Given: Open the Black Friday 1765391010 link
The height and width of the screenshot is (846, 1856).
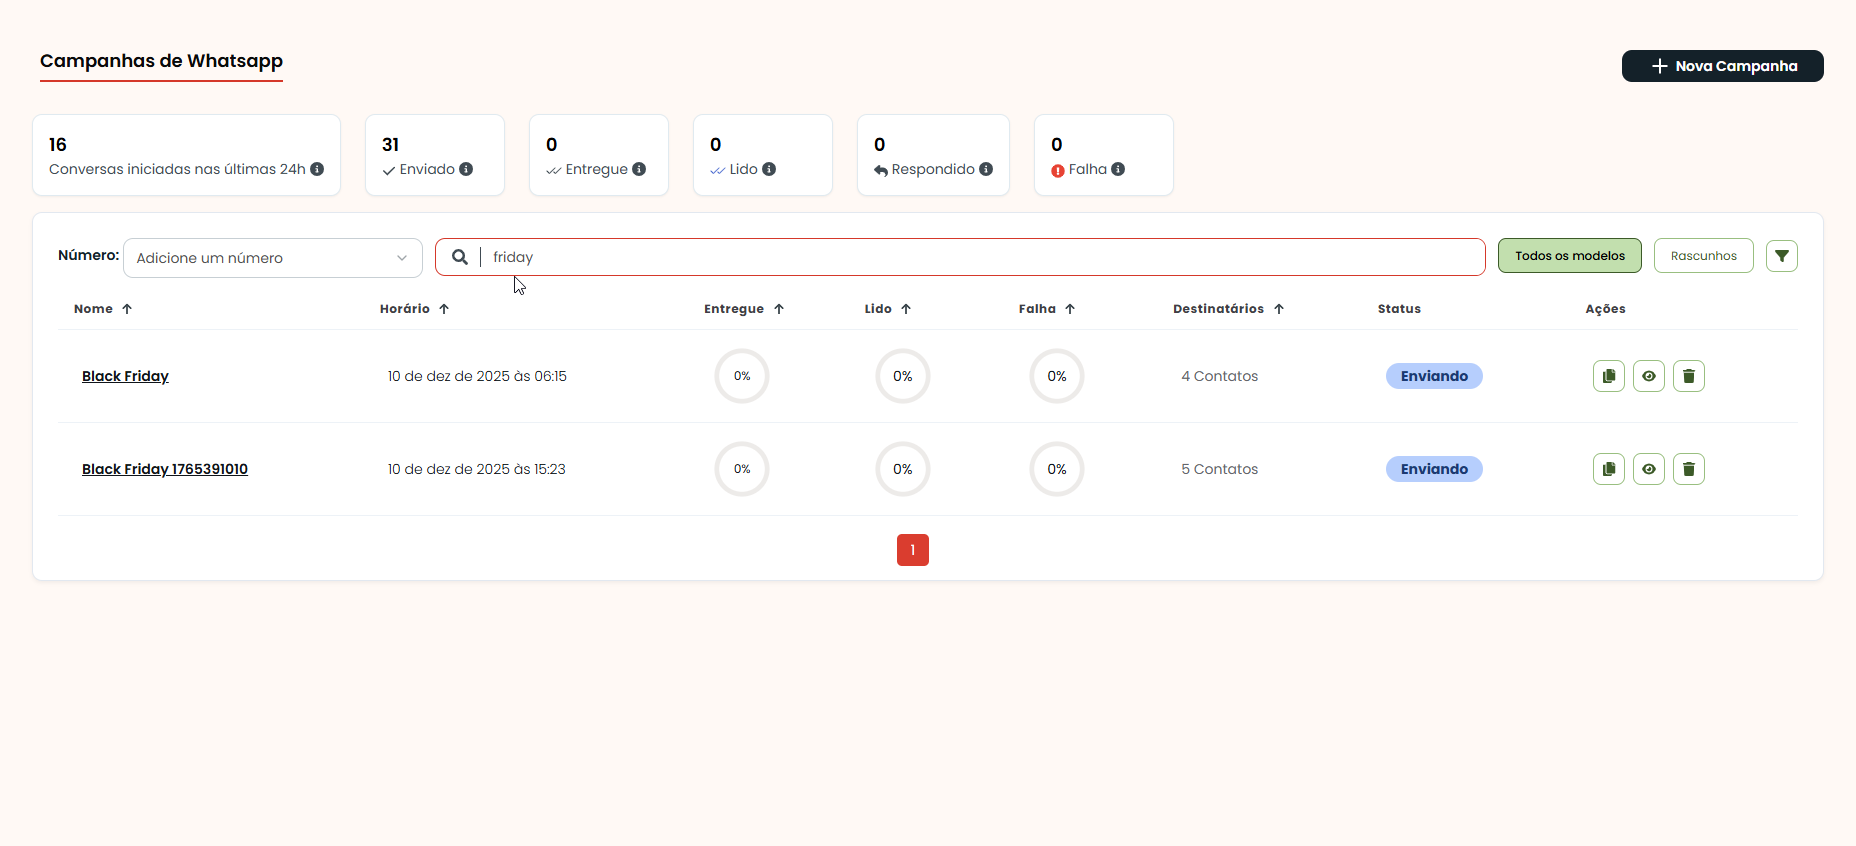Looking at the screenshot, I should [x=165, y=469].
